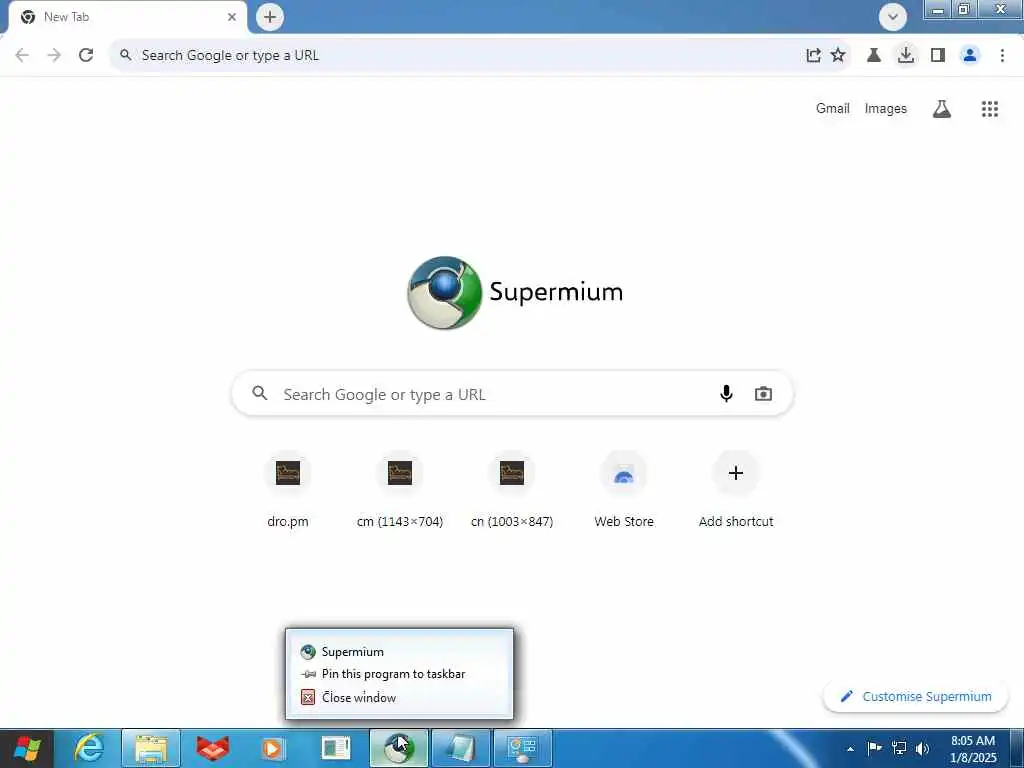Open the cm (1143×704) shortcut

[400, 489]
